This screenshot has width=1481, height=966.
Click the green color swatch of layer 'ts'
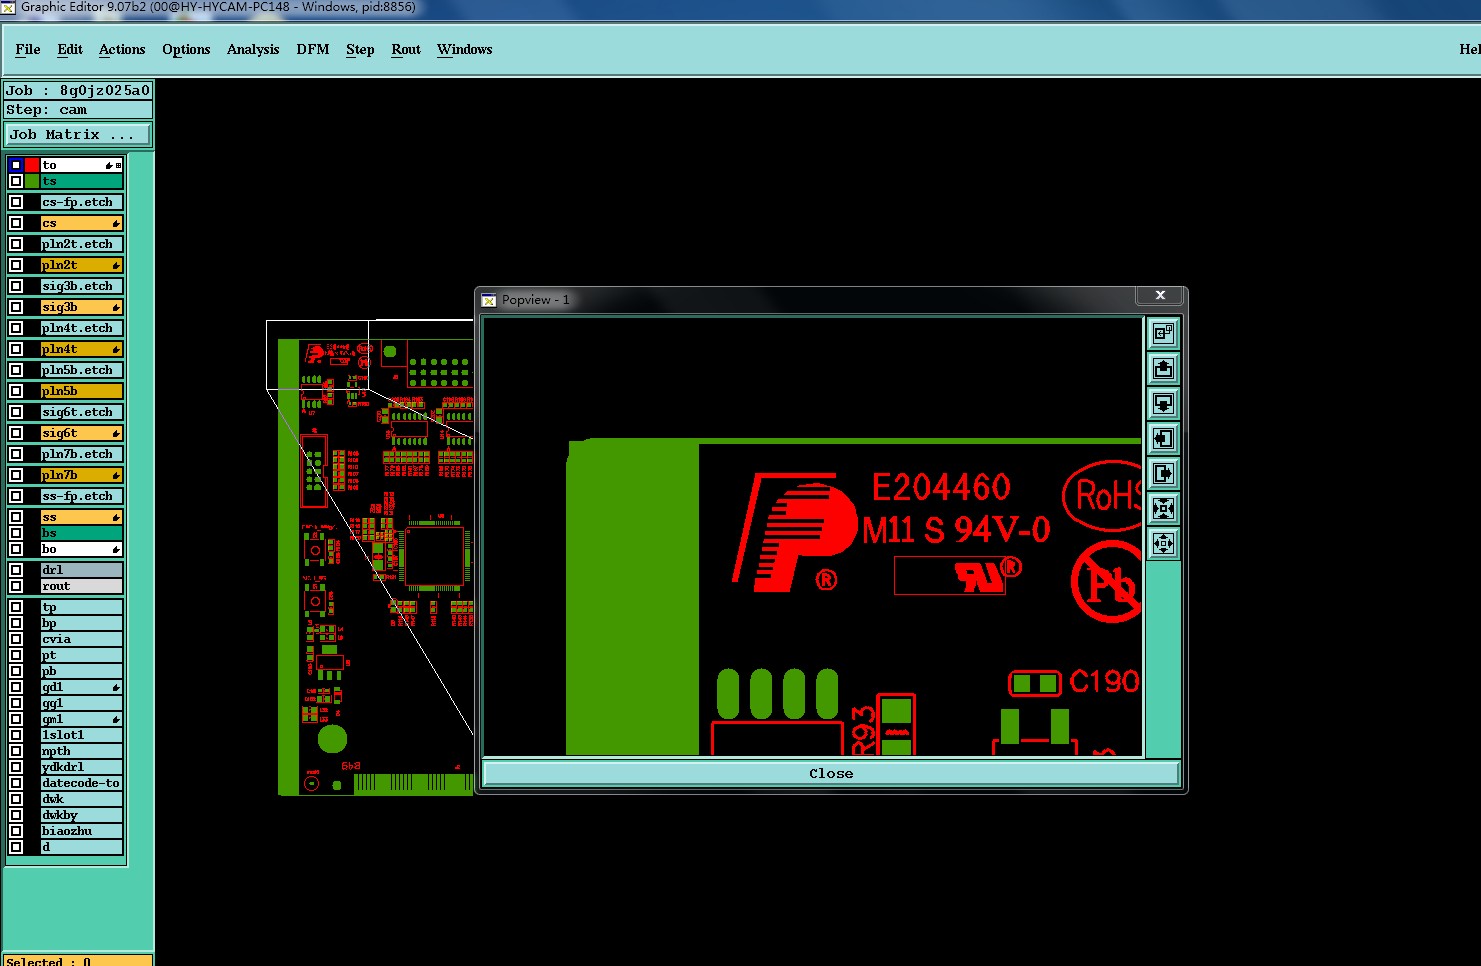(32, 181)
